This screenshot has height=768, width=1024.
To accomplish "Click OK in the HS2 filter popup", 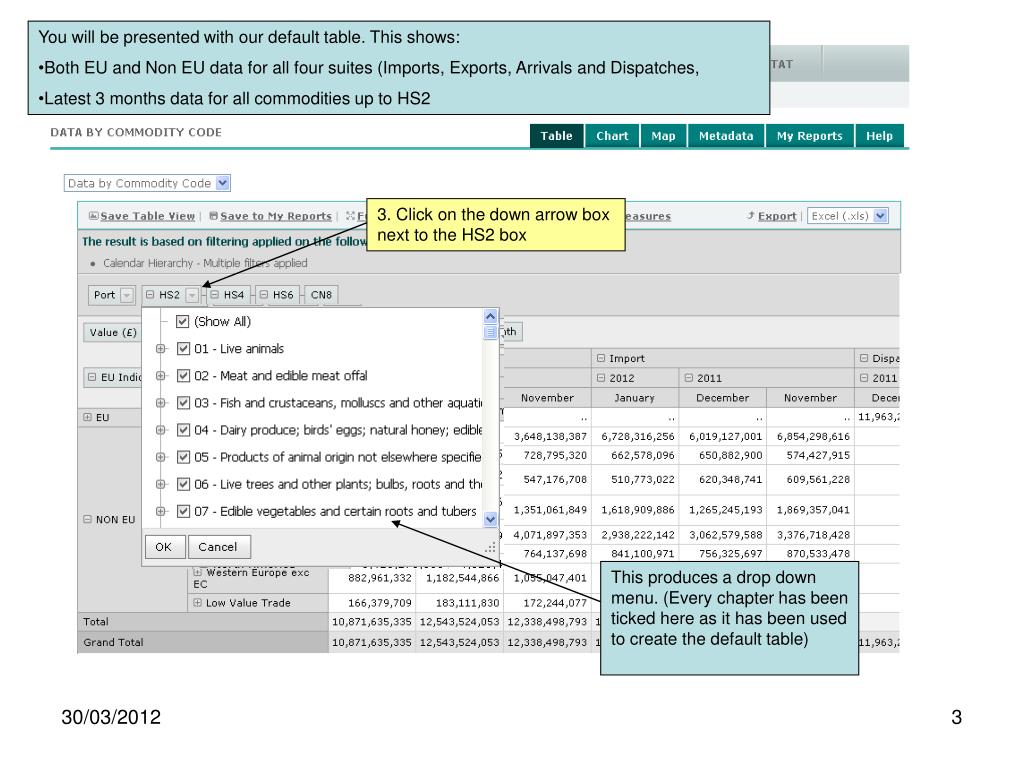I will pos(164,547).
